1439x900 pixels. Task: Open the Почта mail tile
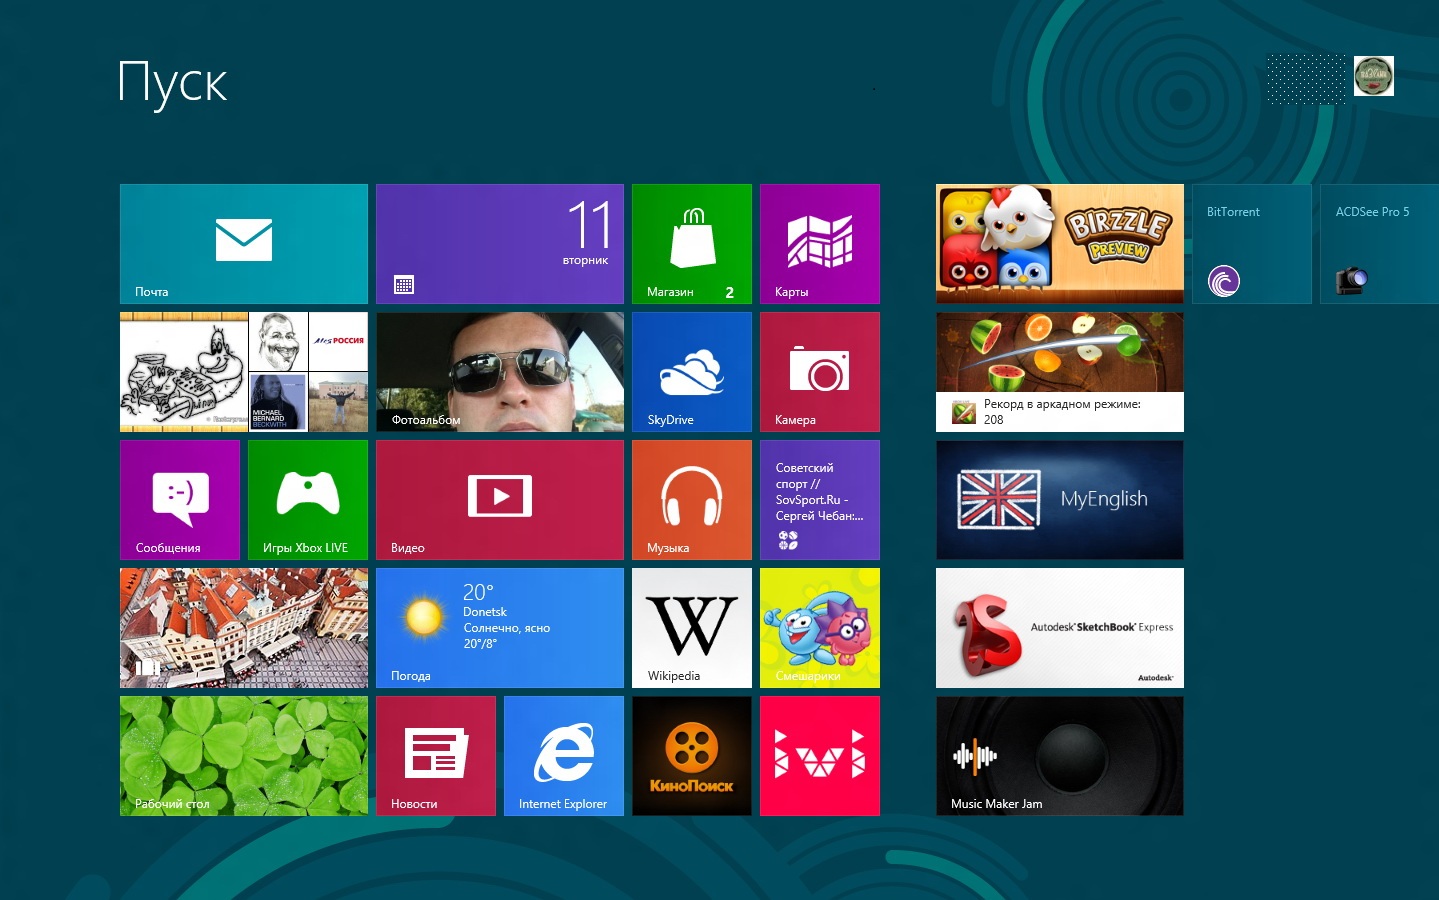pyautogui.click(x=243, y=243)
